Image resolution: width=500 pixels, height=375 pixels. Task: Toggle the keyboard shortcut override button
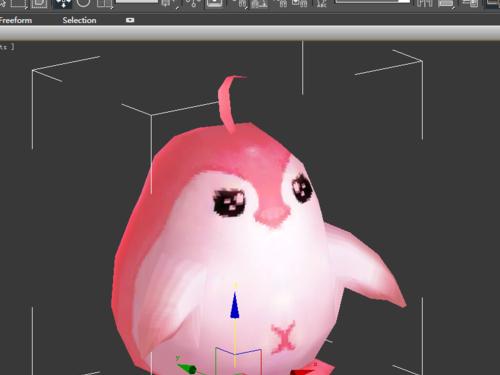pyautogui.click(x=214, y=3)
